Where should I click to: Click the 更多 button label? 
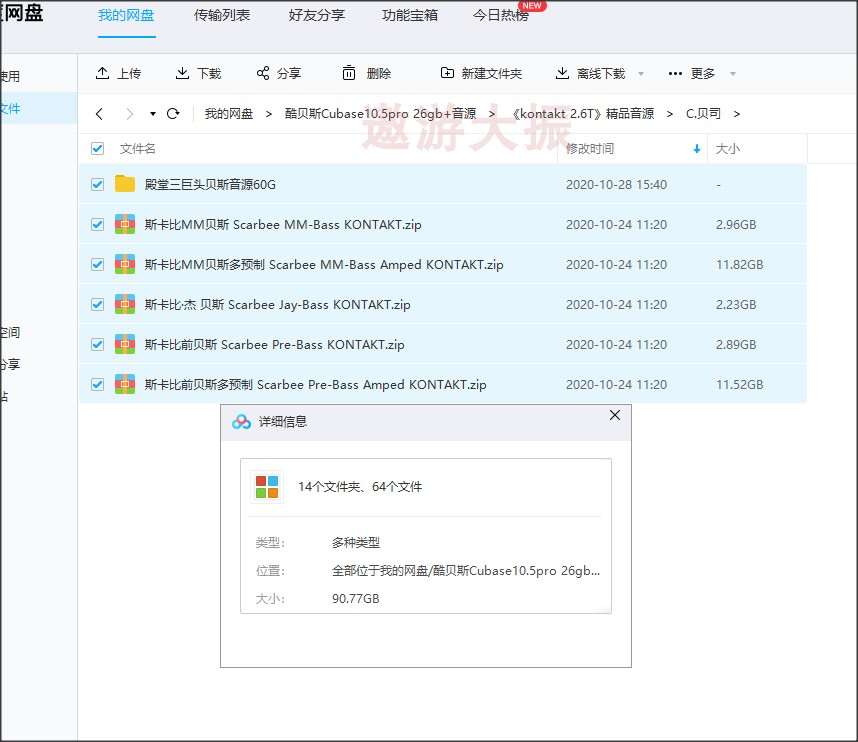pyautogui.click(x=703, y=73)
